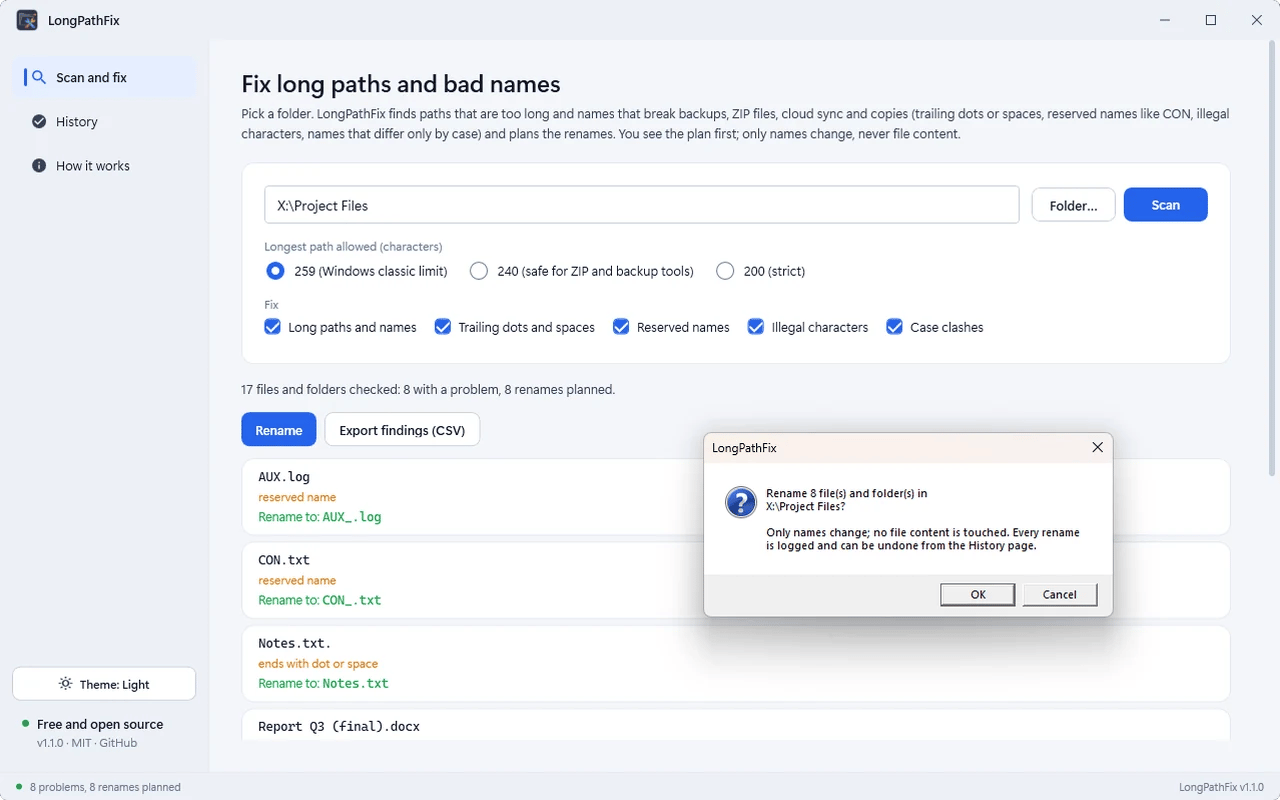Open Scan and fix page
This screenshot has width=1280, height=800.
[104, 77]
